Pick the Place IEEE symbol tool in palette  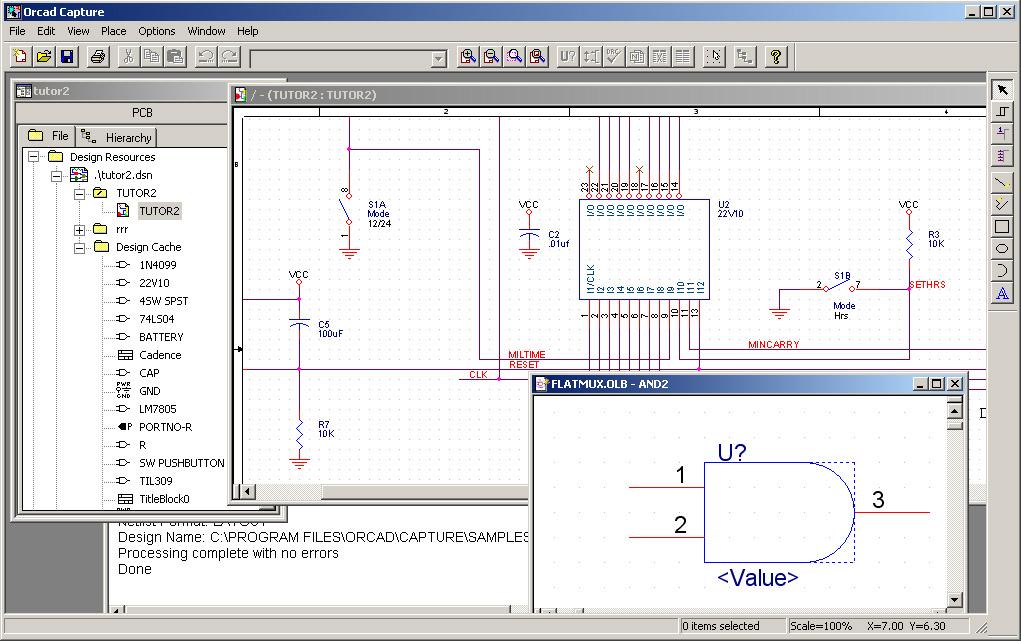[1002, 111]
